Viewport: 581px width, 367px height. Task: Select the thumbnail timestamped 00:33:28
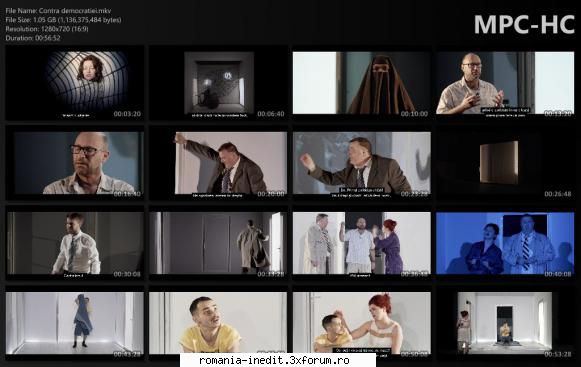coord(218,243)
